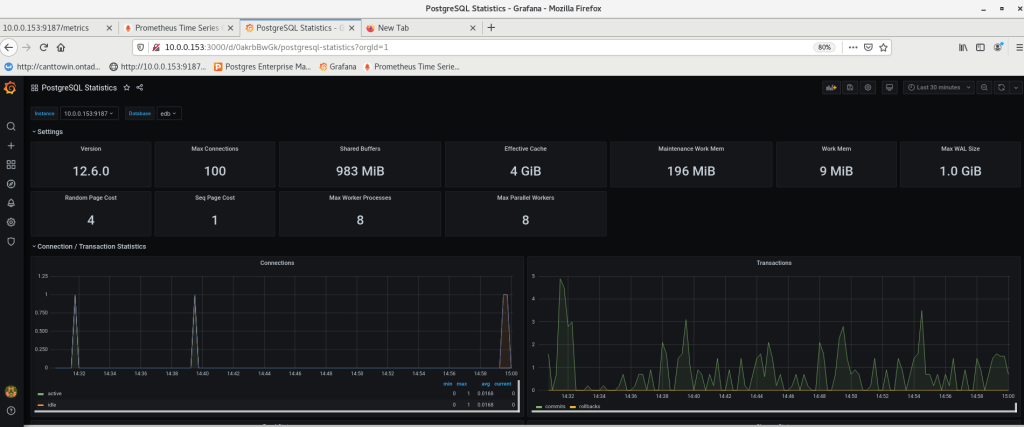Share the PostgreSQL Statistics dashboard
Screen dimensions: 1024x427
pyautogui.click(x=140, y=88)
